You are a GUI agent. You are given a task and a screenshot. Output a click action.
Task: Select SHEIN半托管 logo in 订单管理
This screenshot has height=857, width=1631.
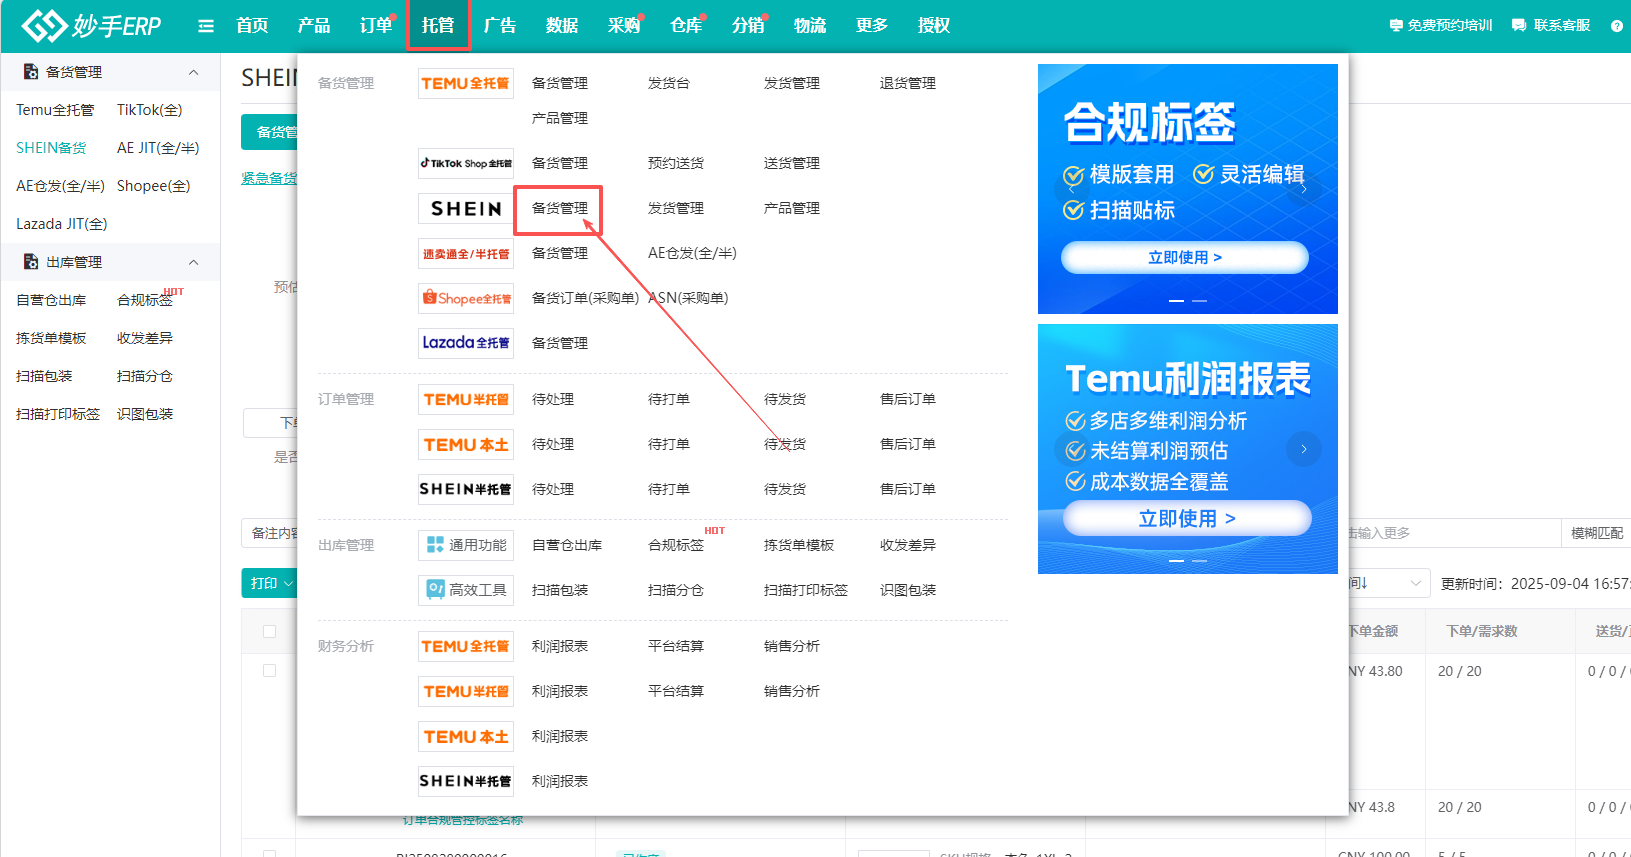coord(466,489)
